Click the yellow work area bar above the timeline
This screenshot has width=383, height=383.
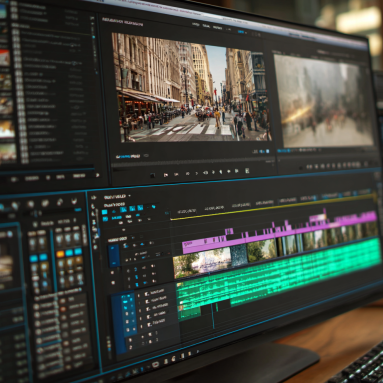273,207
